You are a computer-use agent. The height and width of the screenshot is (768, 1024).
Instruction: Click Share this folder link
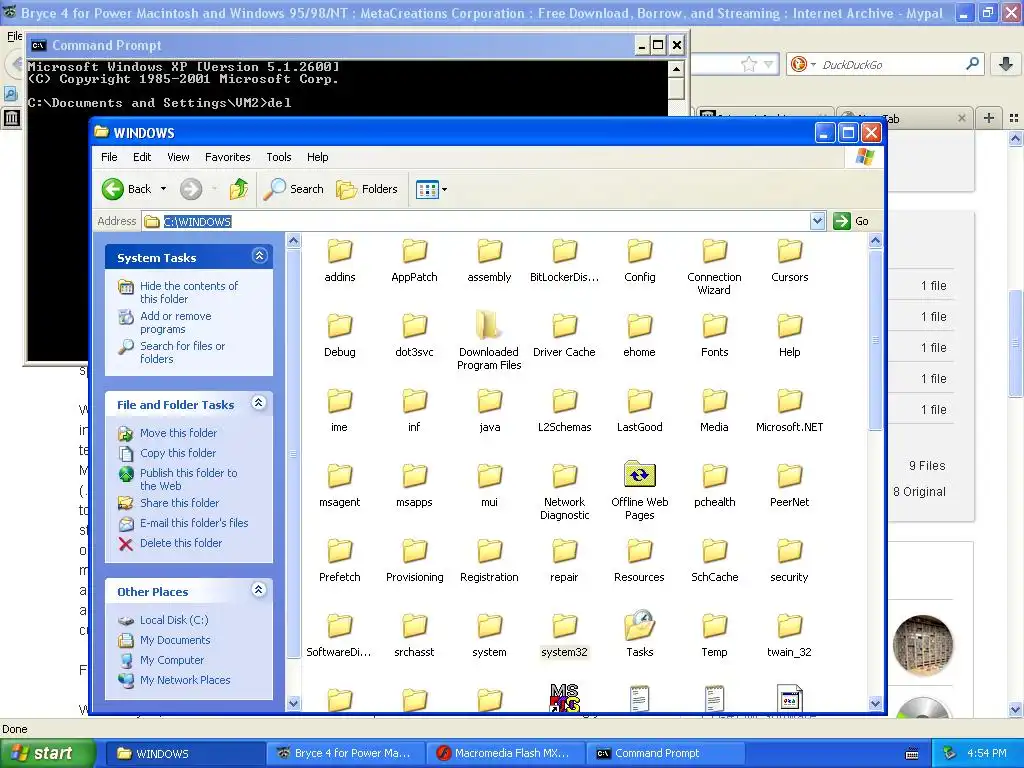pyautogui.click(x=180, y=503)
